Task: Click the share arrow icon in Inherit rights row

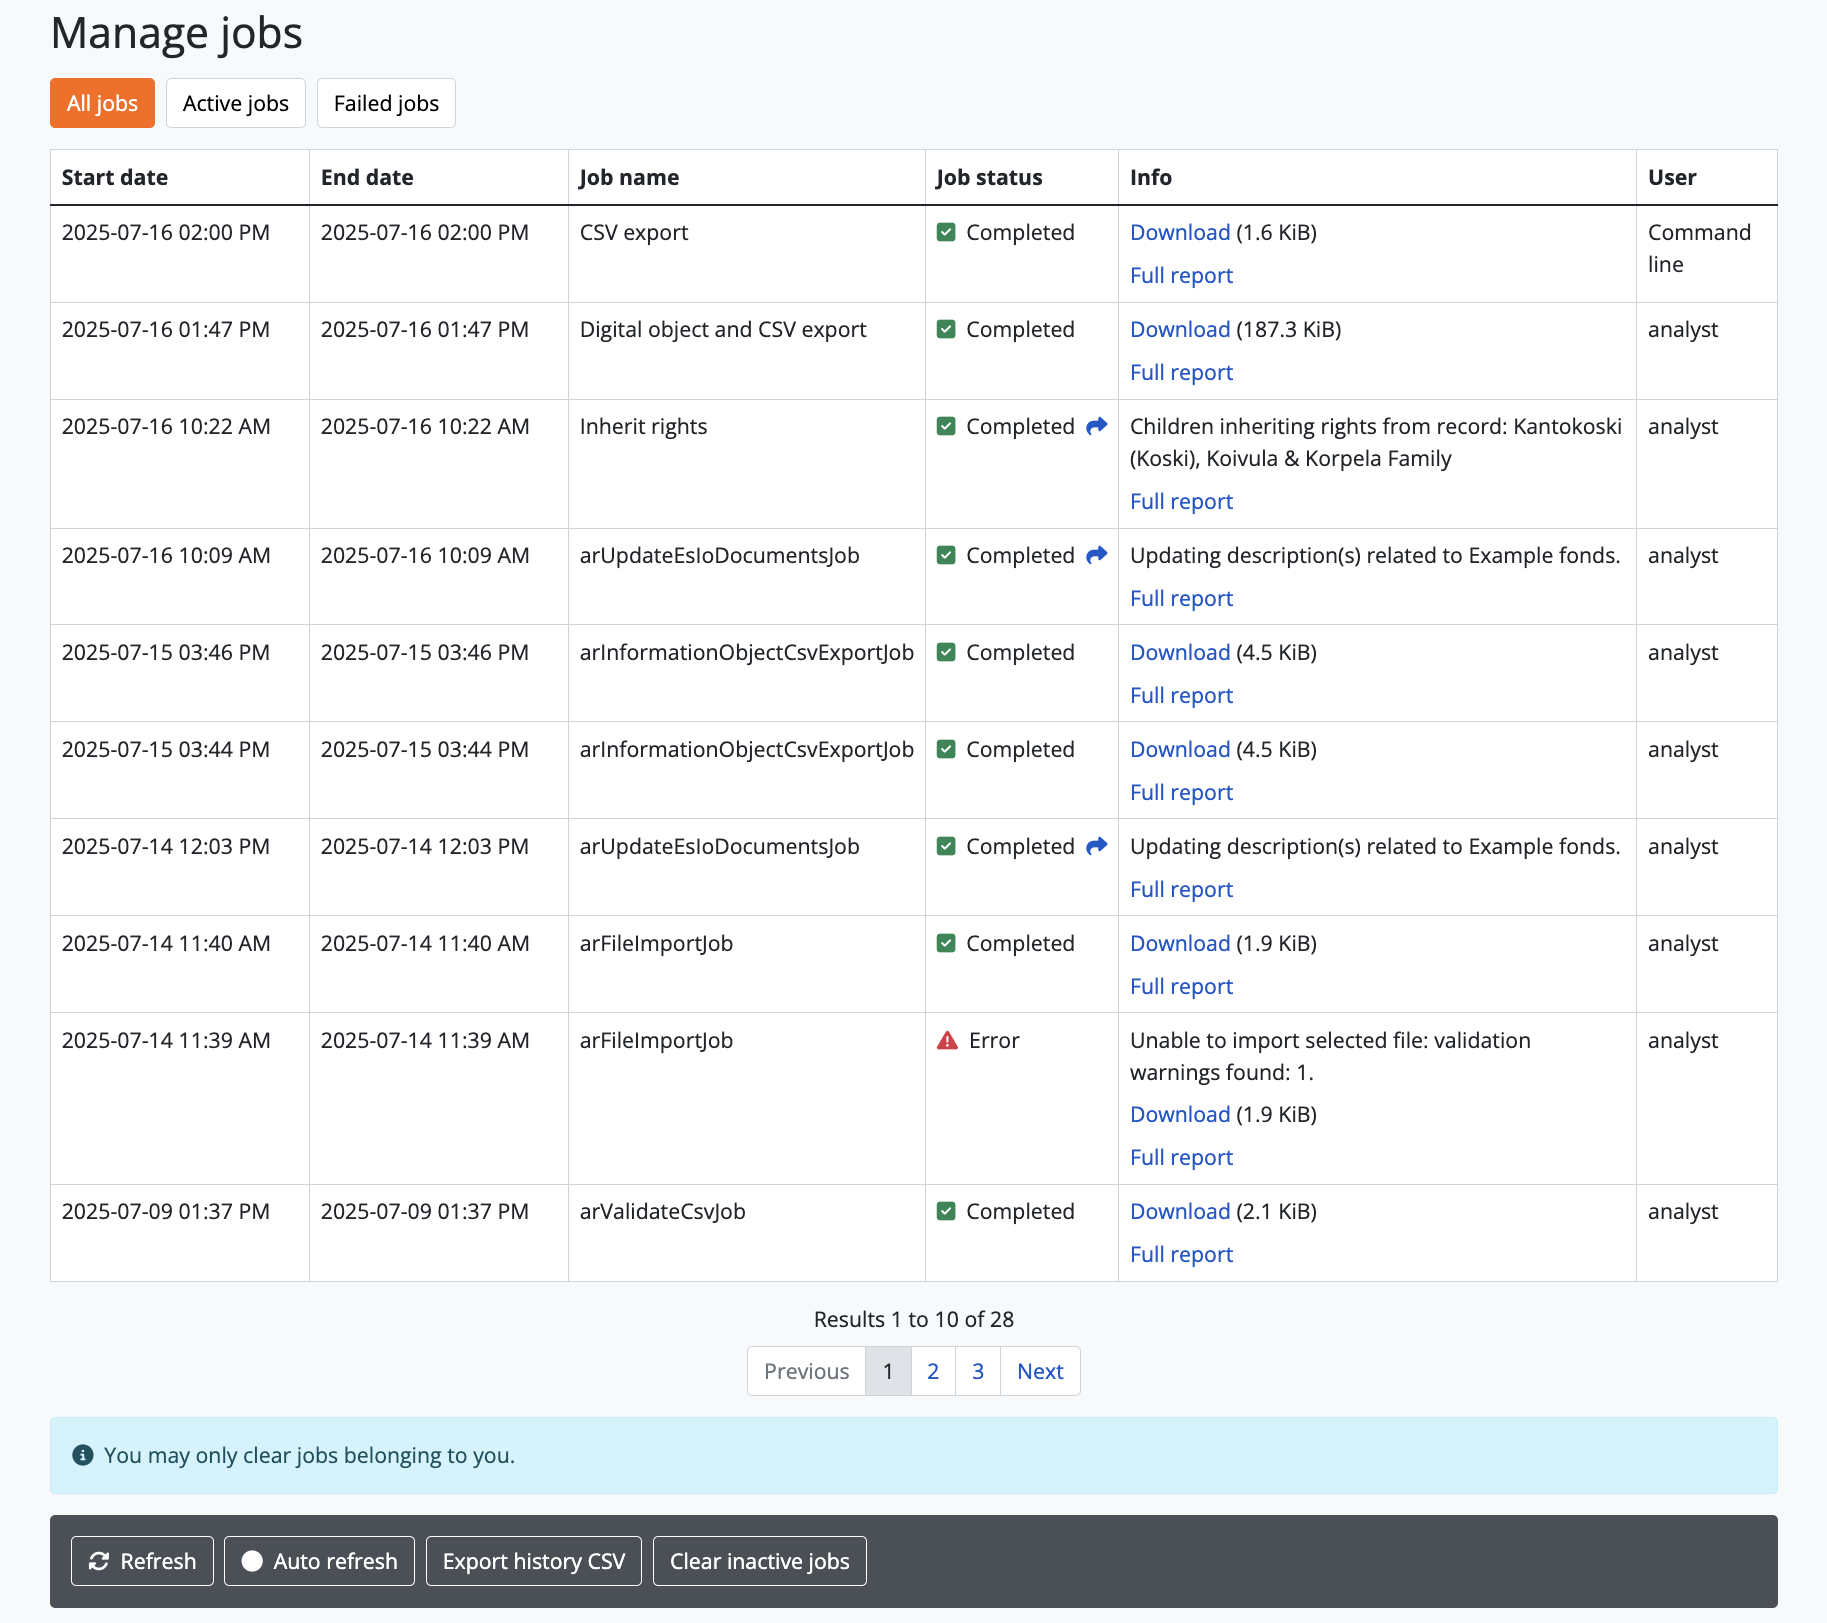Action: pyautogui.click(x=1097, y=426)
